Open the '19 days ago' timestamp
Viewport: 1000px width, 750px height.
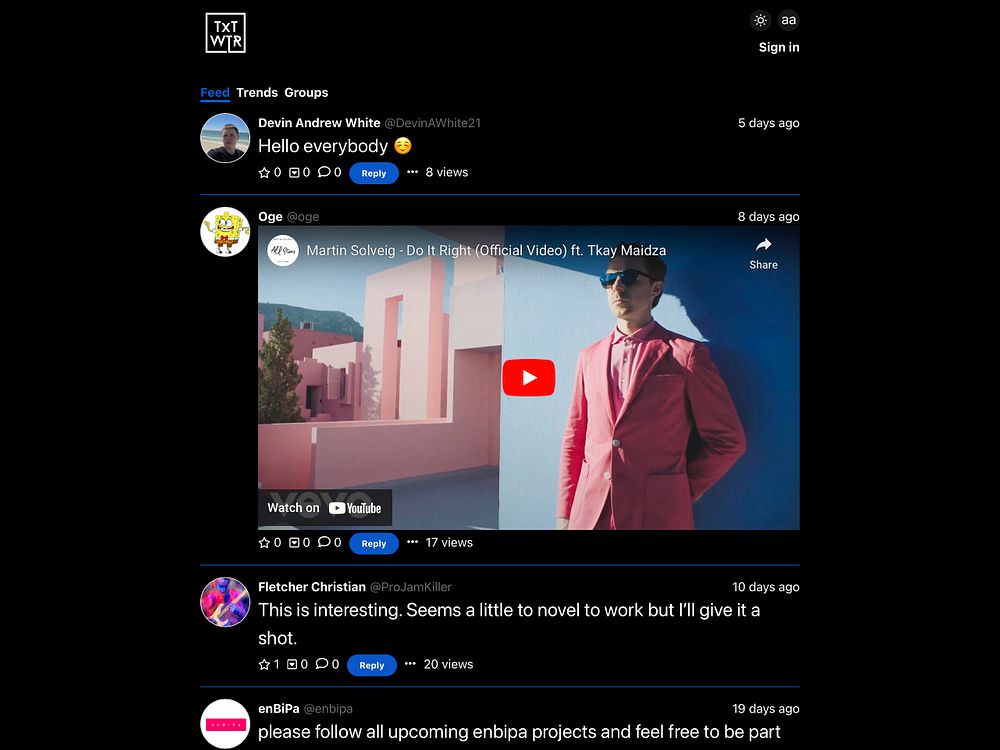coord(766,709)
